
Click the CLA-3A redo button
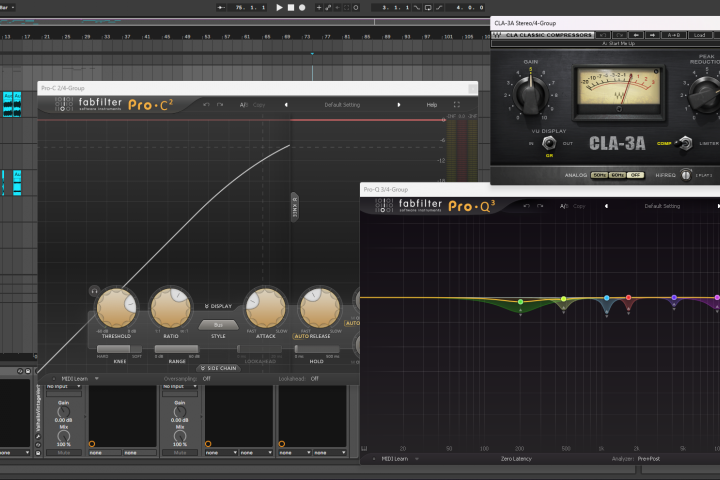tap(619, 35)
